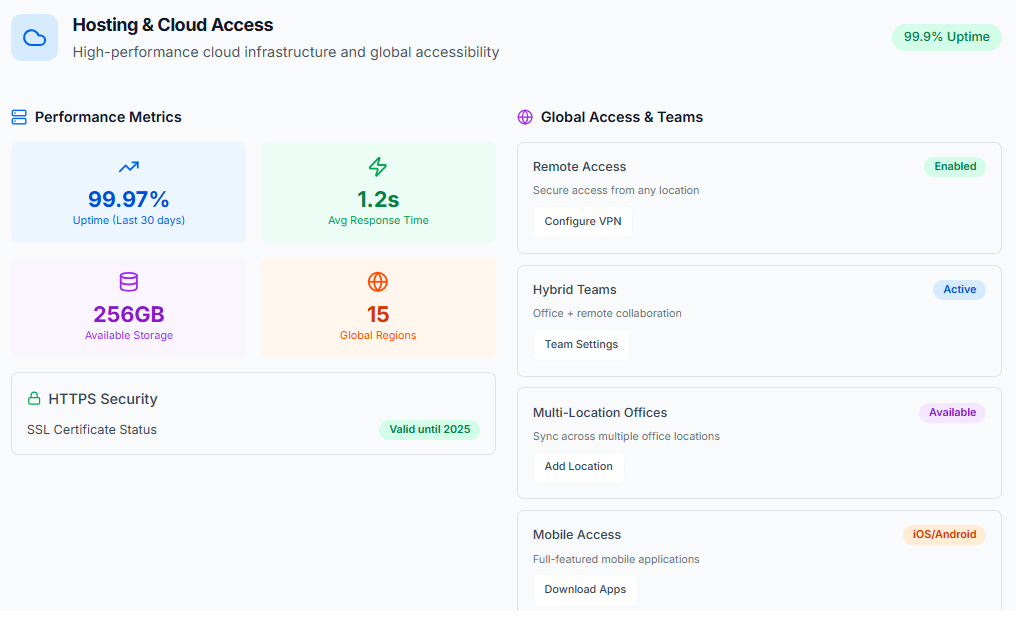Click the purple globe icon by Global Access

[x=525, y=117]
